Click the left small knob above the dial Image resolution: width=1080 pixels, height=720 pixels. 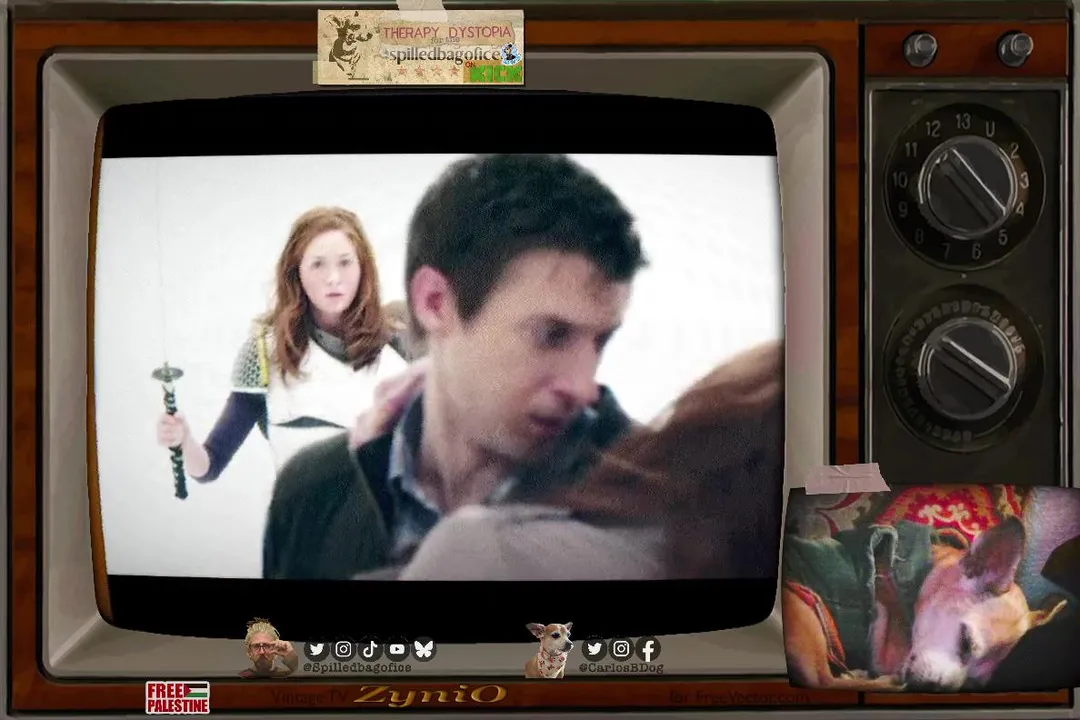[920, 50]
